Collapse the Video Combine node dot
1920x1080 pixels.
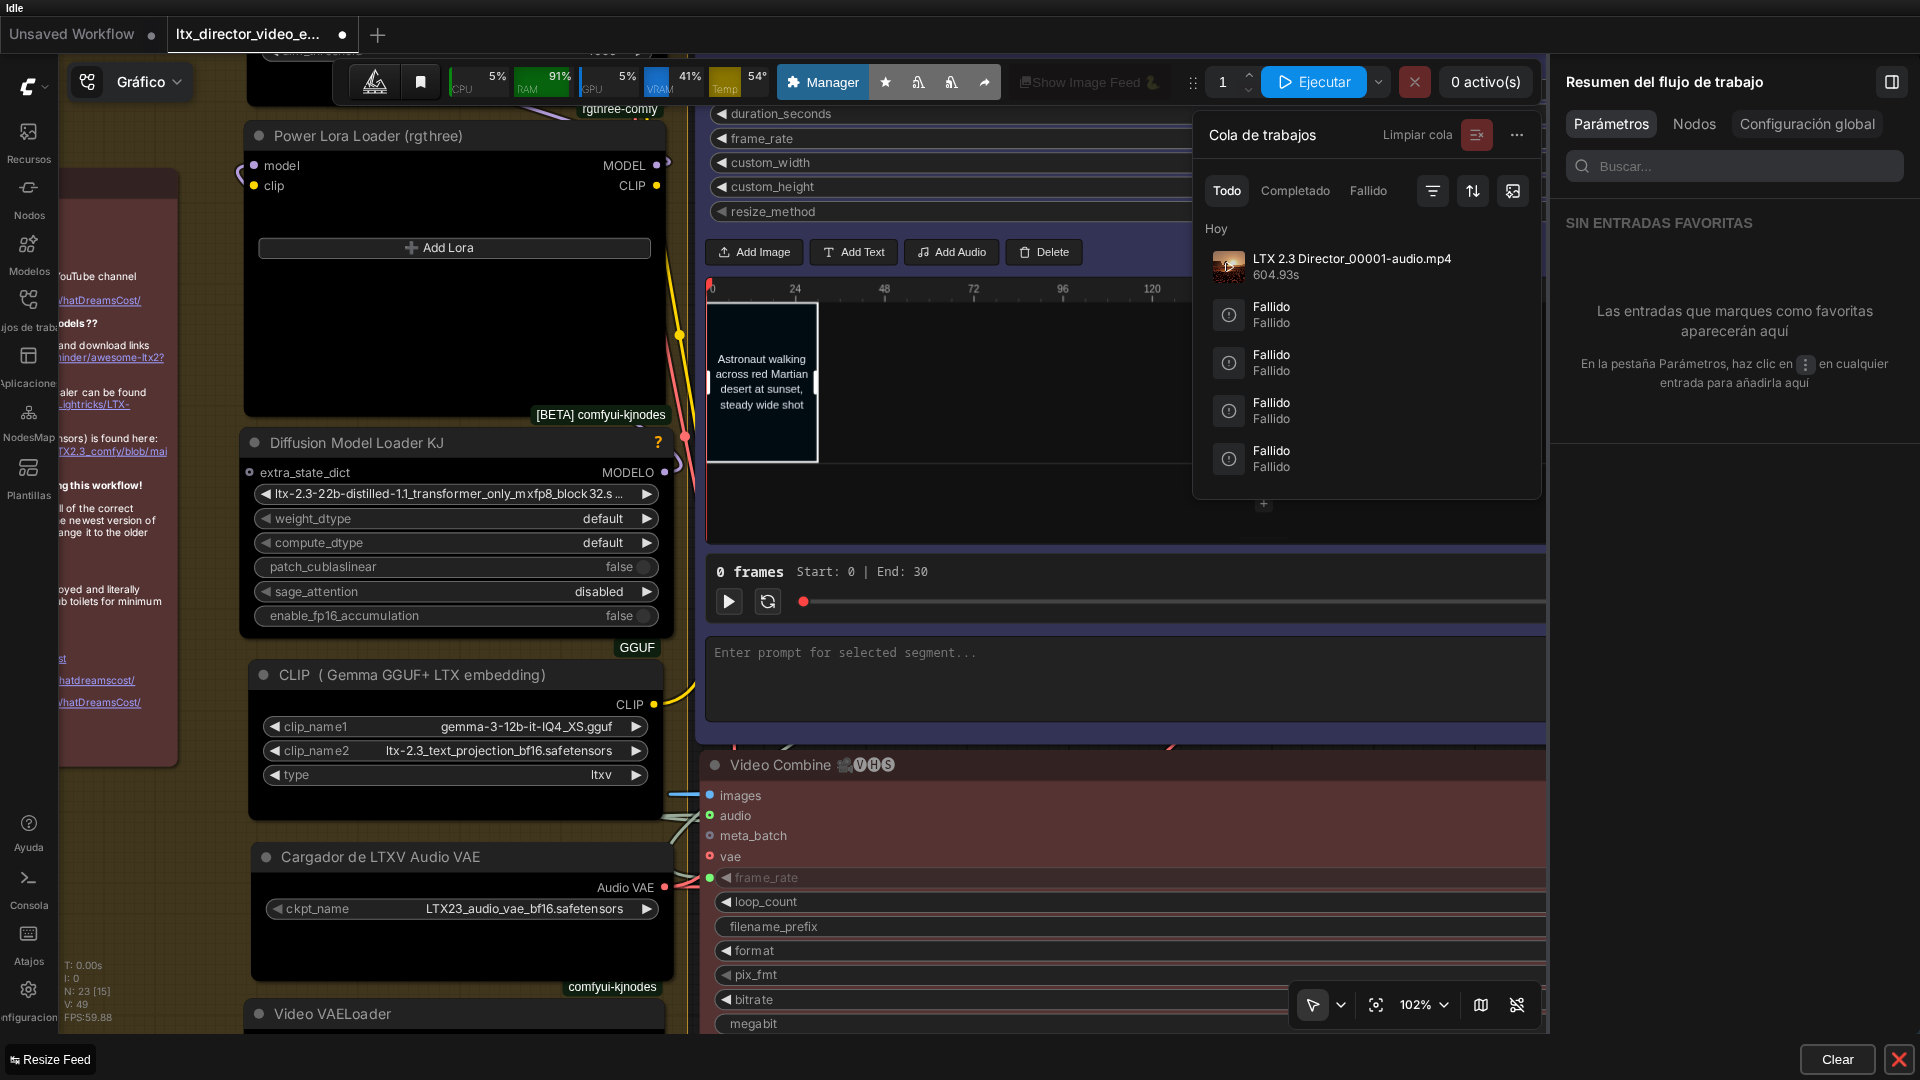(715, 765)
